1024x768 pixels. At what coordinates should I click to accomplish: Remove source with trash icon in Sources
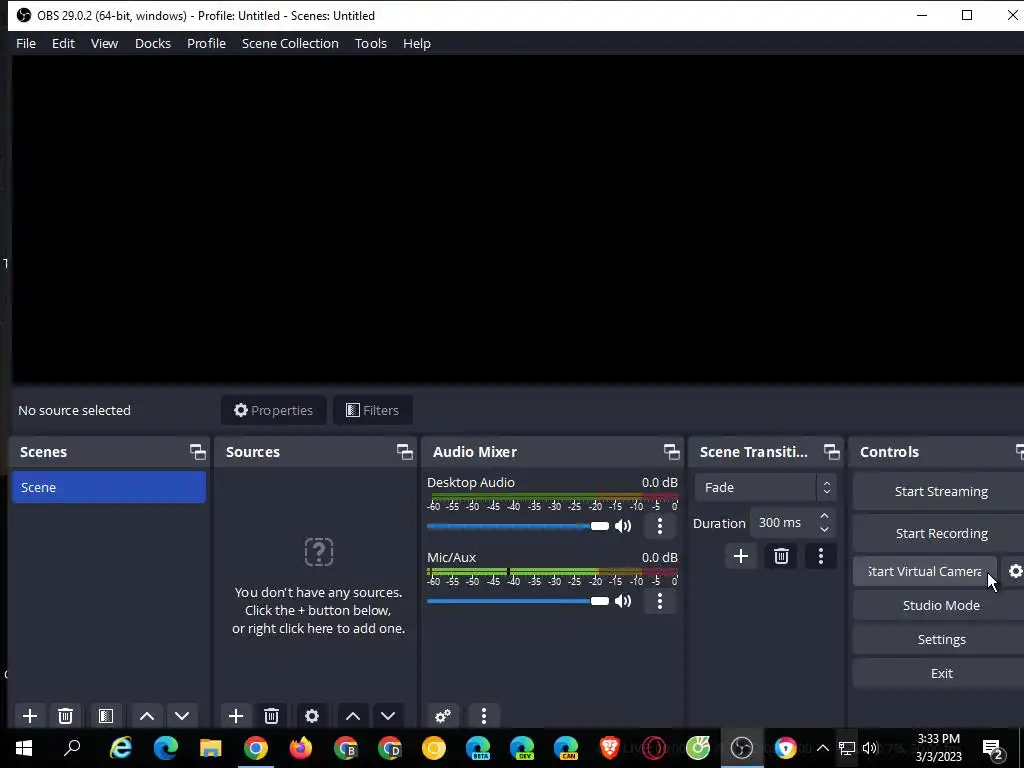point(272,716)
